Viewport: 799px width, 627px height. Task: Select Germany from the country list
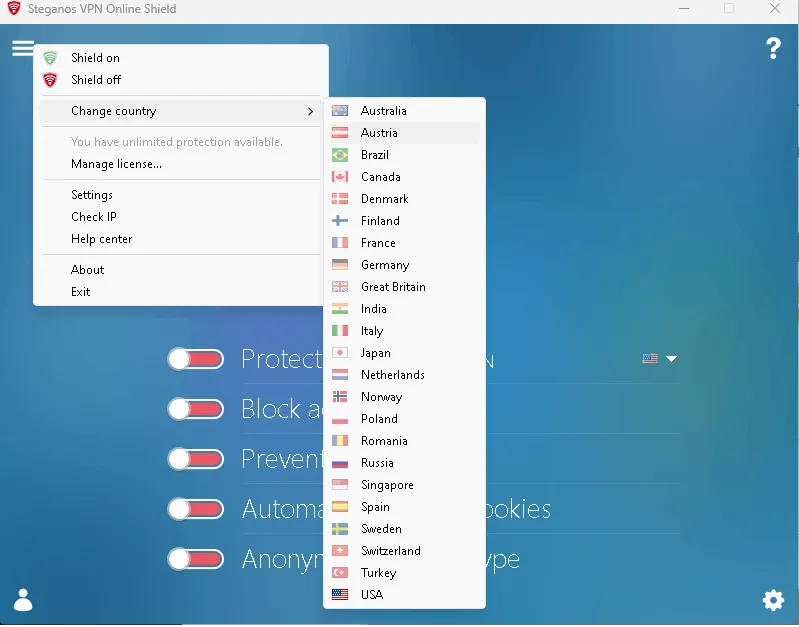coord(385,265)
